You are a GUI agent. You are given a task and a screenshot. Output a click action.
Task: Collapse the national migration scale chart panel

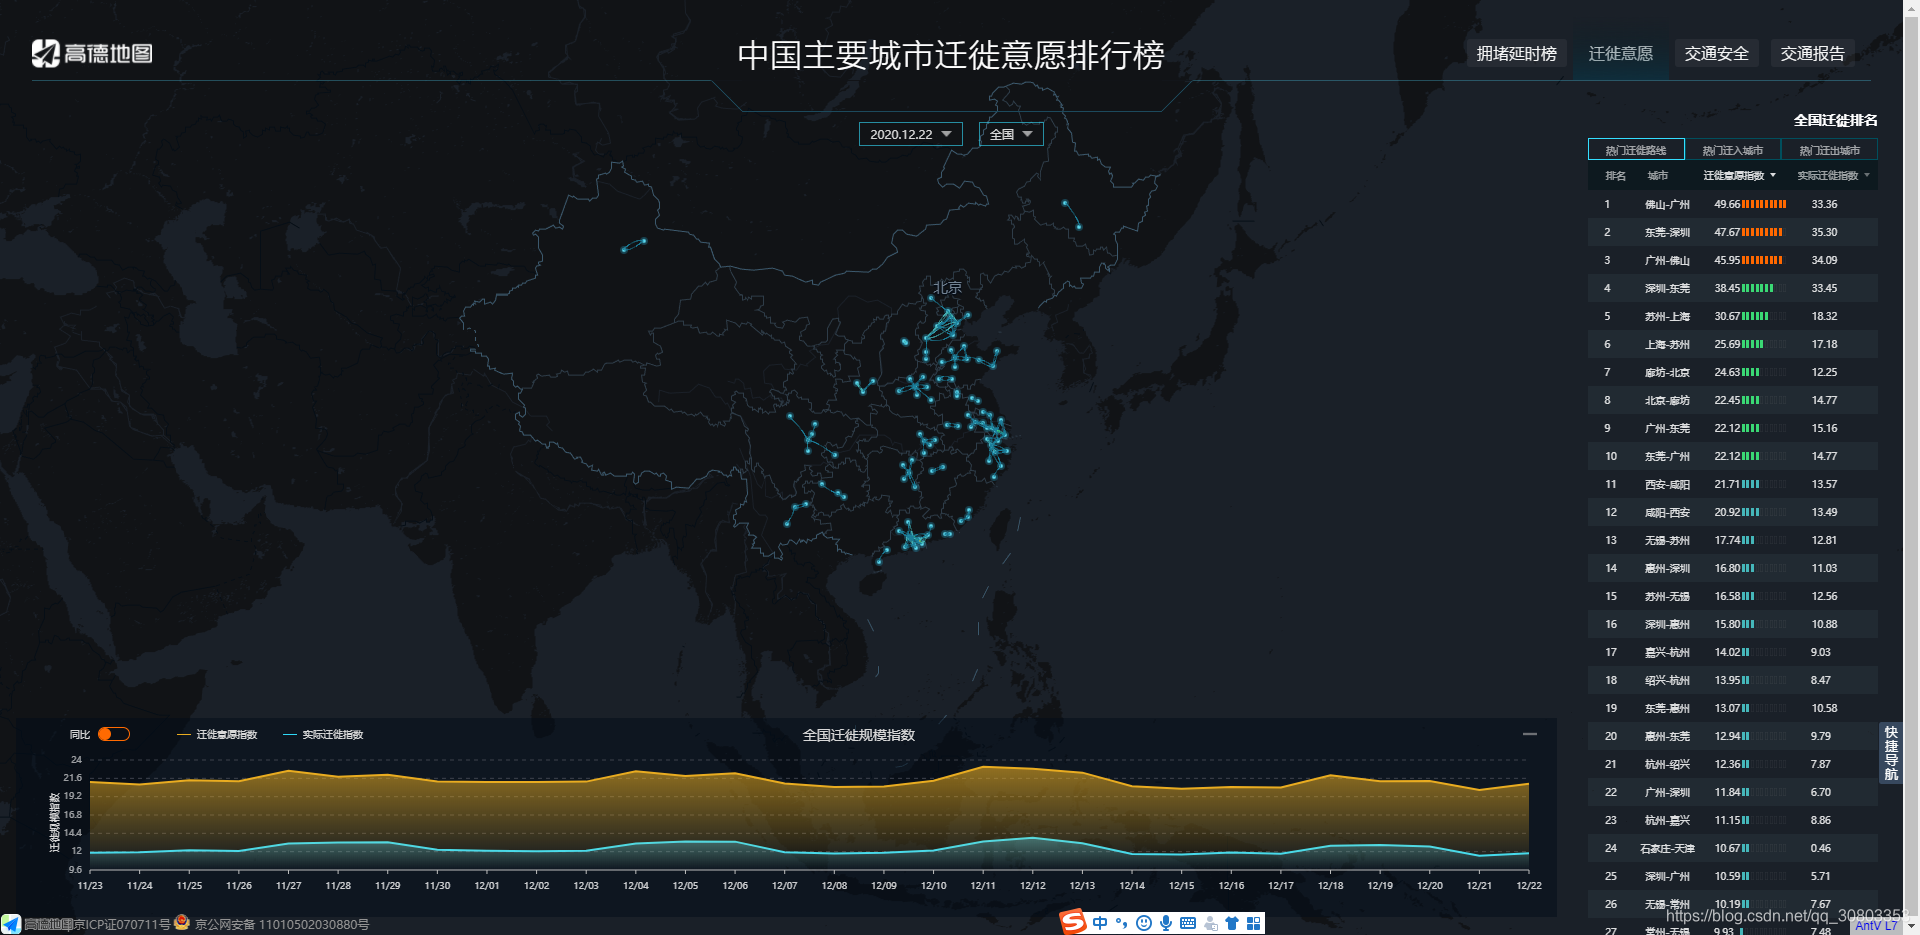(x=1529, y=734)
